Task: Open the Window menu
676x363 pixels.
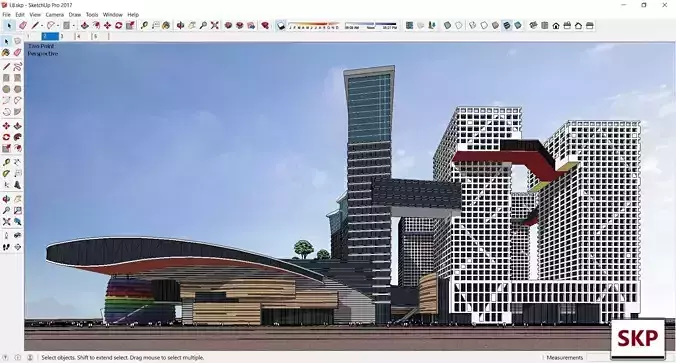Action: point(113,15)
